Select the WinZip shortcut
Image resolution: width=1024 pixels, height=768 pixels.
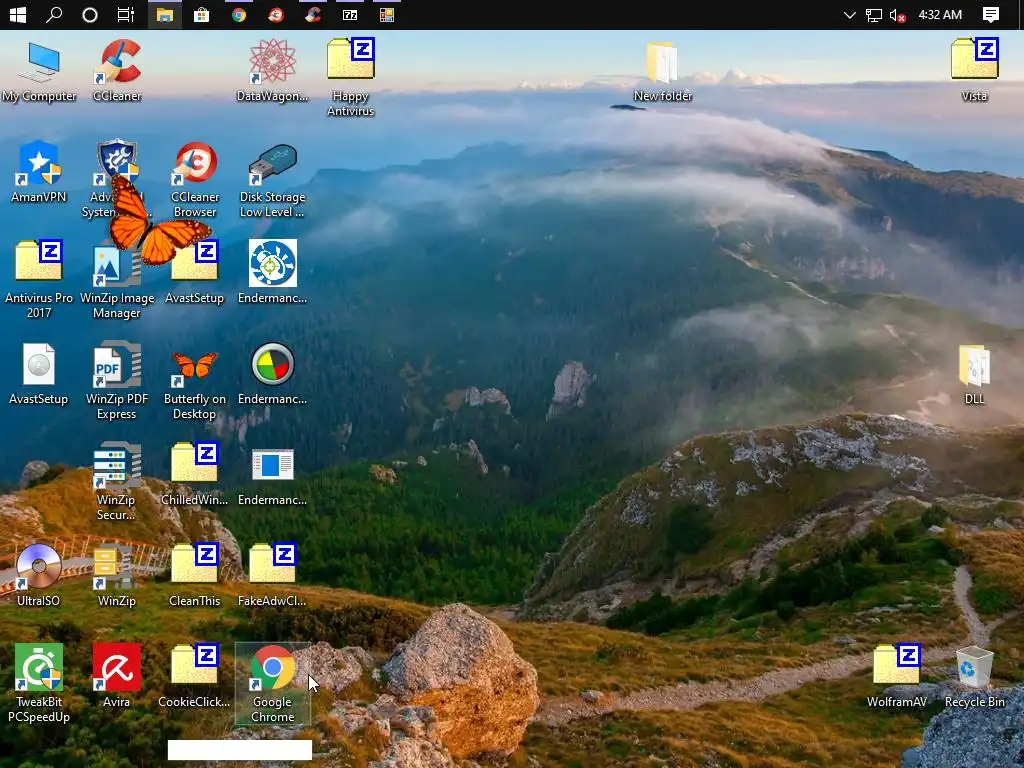point(117,576)
